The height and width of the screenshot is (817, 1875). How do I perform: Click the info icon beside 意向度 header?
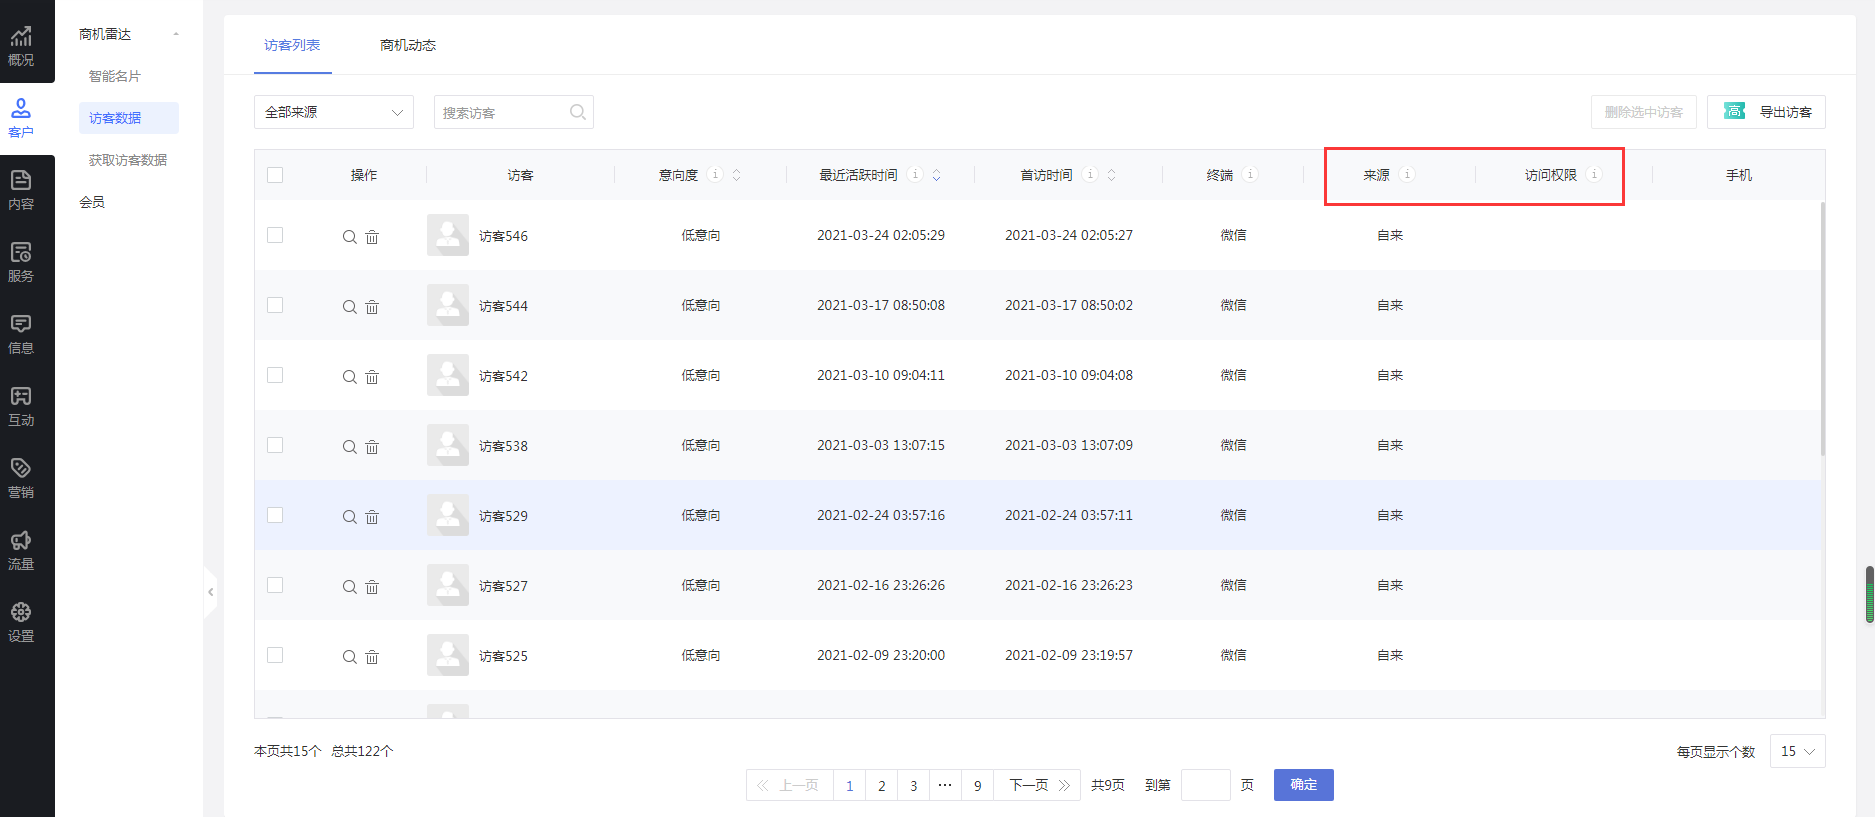pos(715,174)
